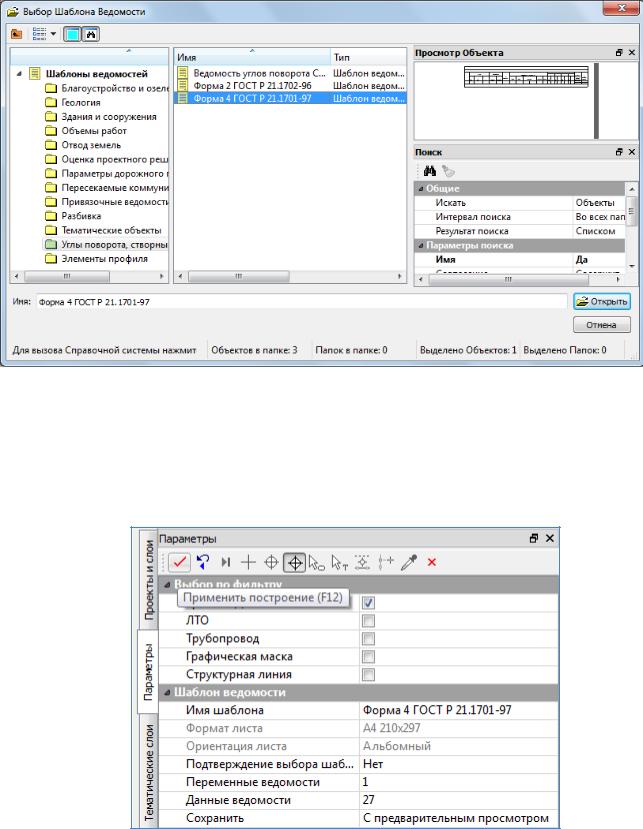Open the view mode list icon

click(x=39, y=34)
